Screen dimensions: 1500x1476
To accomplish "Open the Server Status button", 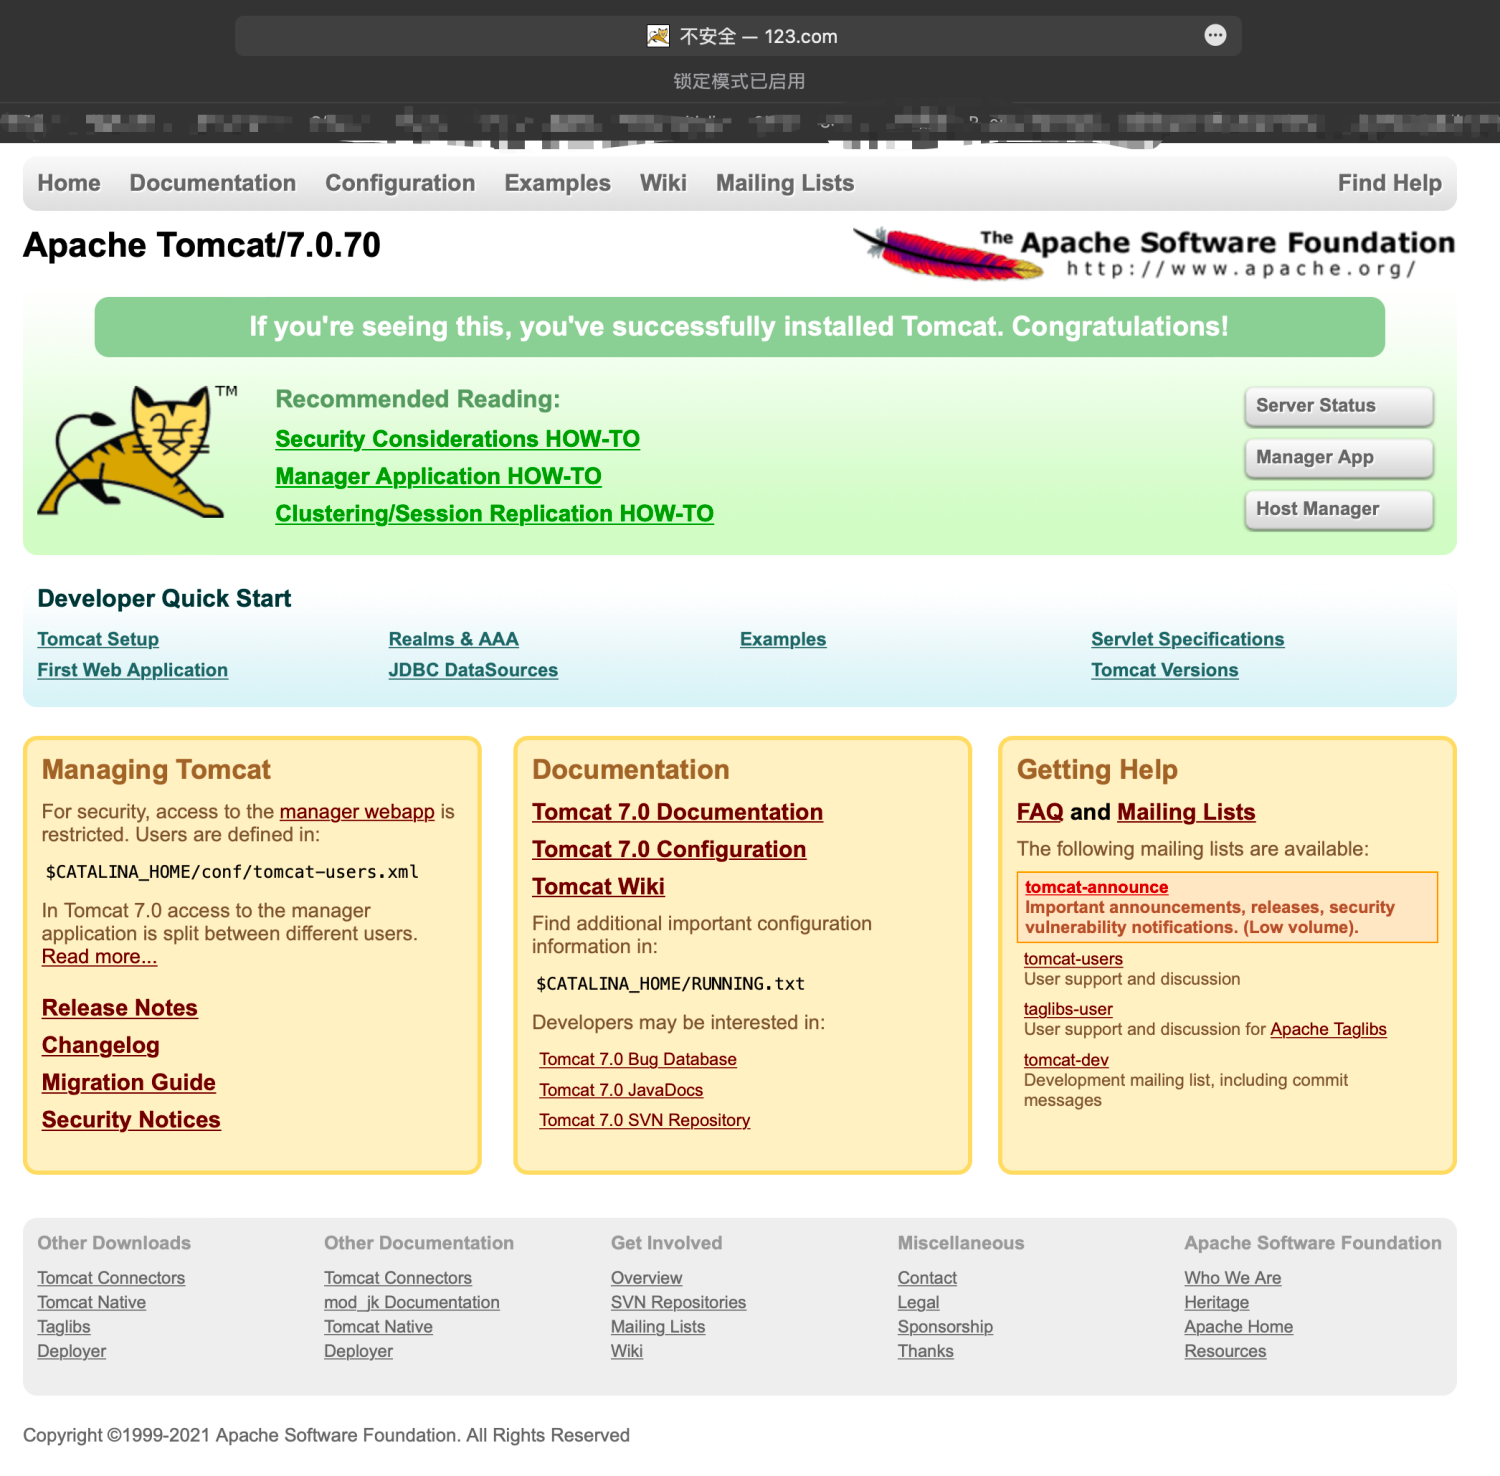I will [x=1338, y=406].
